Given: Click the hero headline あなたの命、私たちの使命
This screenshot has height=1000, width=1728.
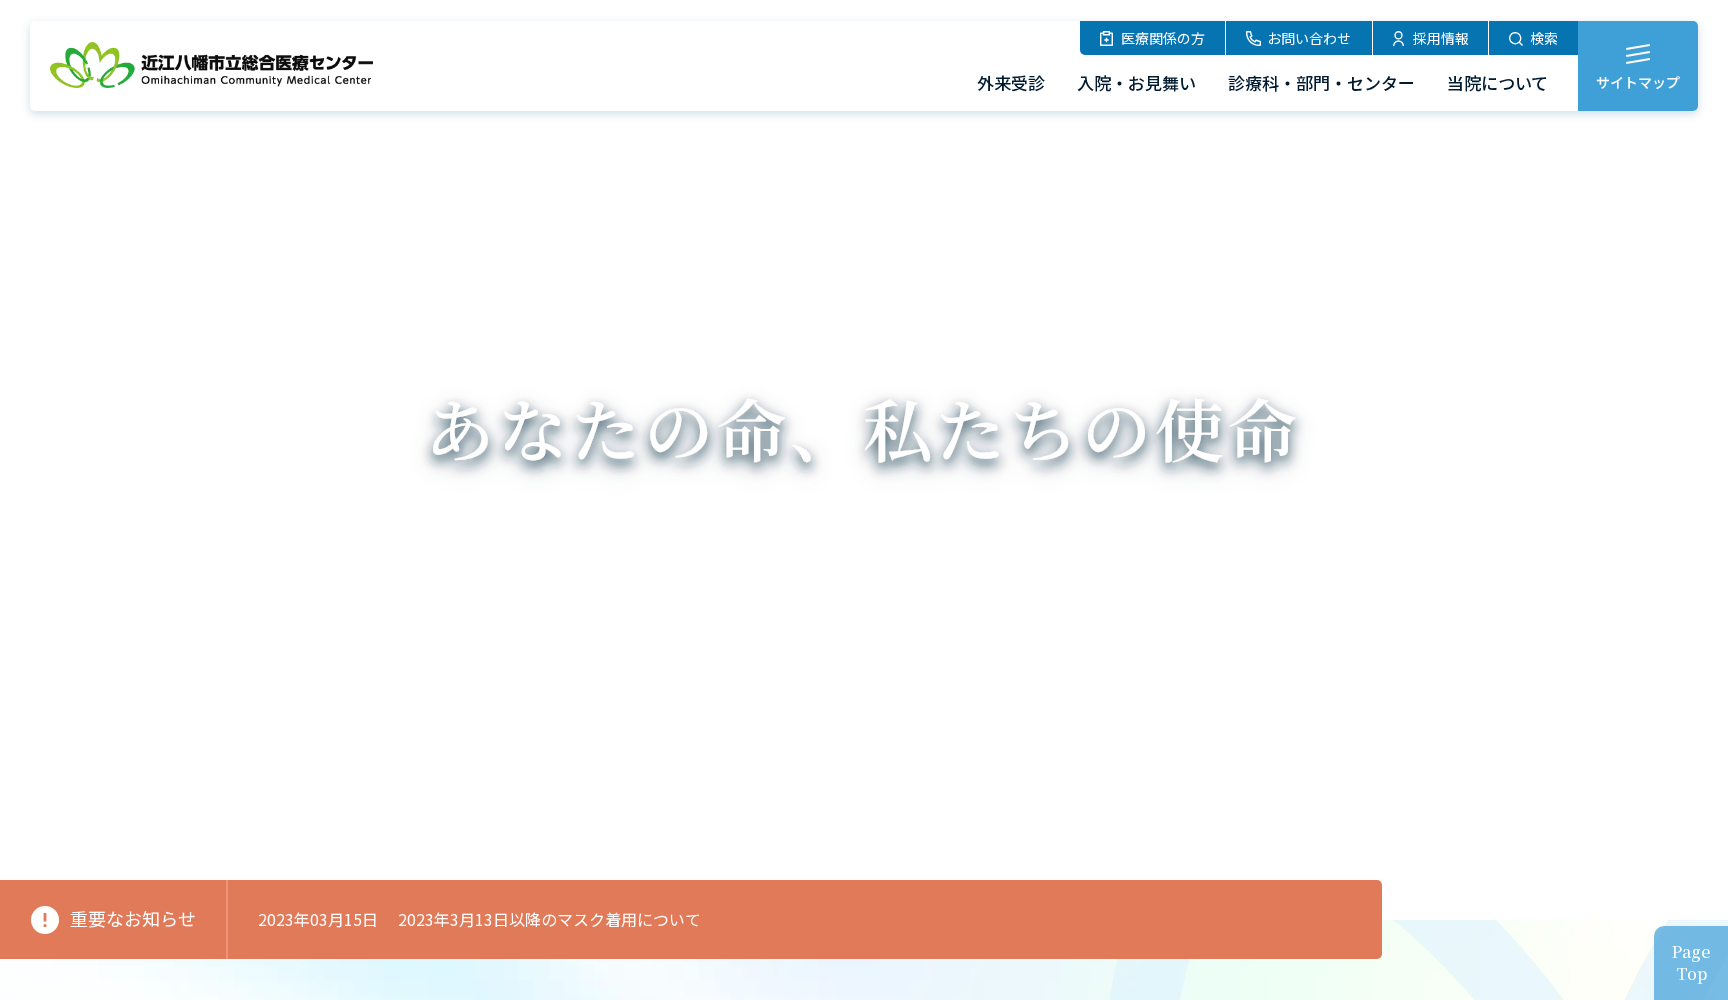Looking at the screenshot, I should click(863, 432).
